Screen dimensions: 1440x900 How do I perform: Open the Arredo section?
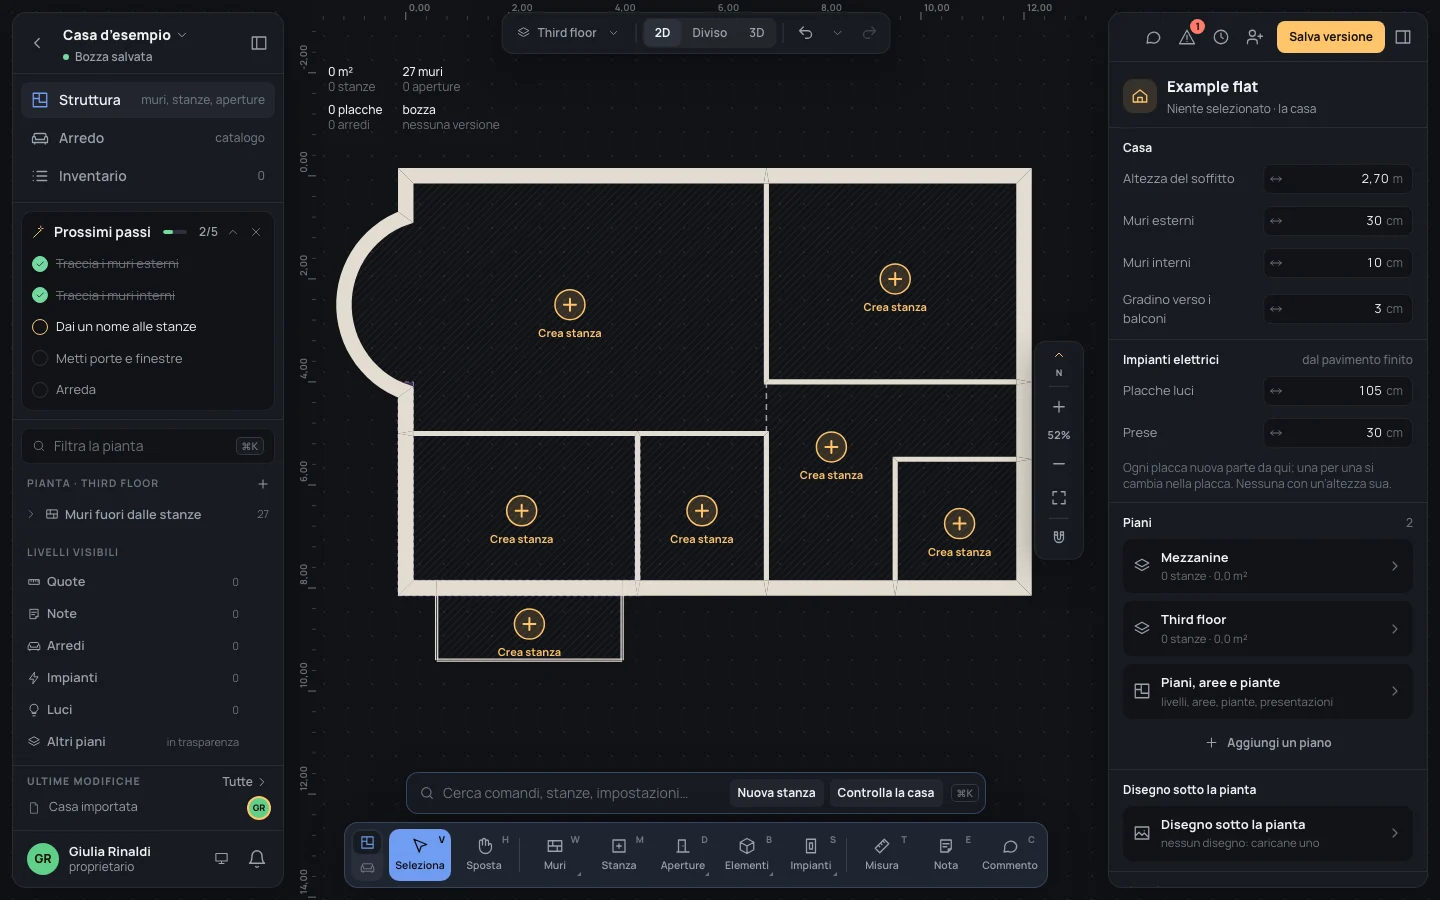pos(148,138)
